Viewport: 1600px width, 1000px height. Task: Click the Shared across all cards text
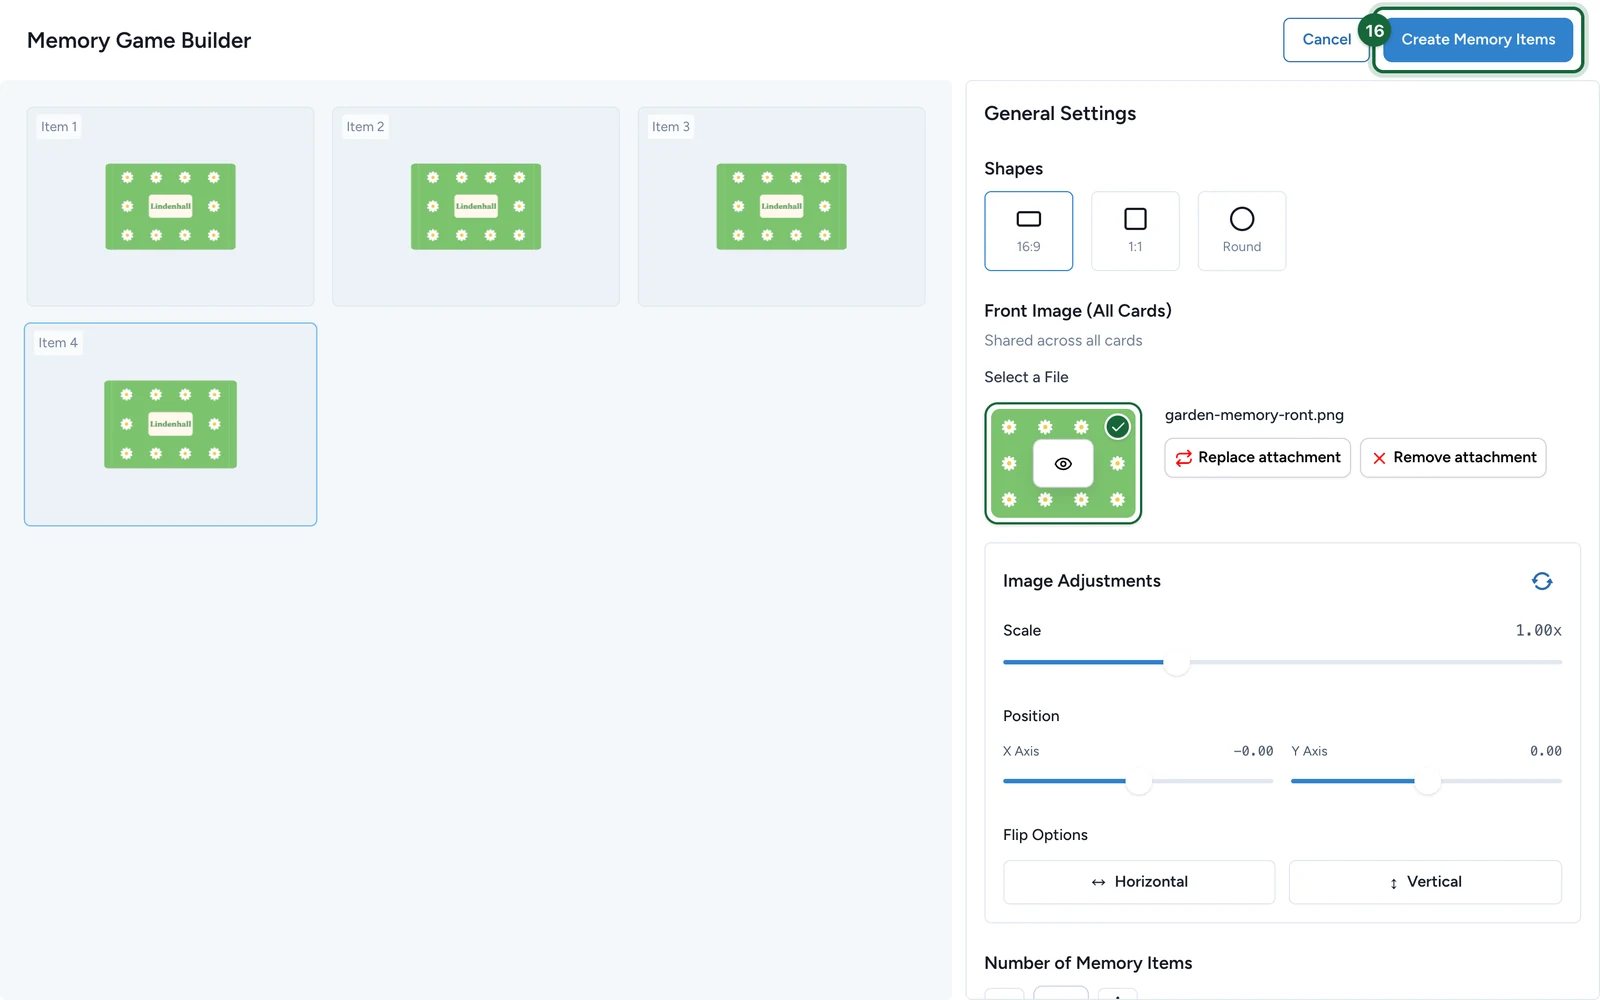[x=1063, y=340]
